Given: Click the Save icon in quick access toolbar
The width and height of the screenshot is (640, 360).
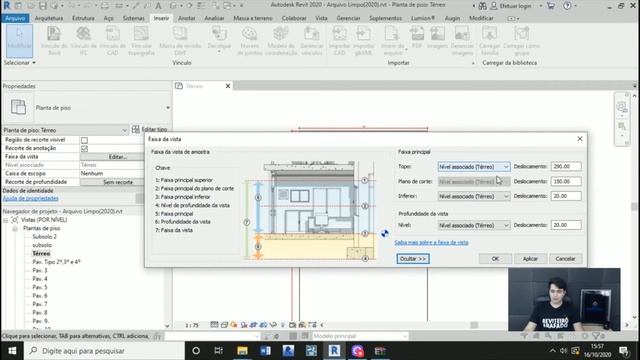Looking at the screenshot, I should 42,6.
